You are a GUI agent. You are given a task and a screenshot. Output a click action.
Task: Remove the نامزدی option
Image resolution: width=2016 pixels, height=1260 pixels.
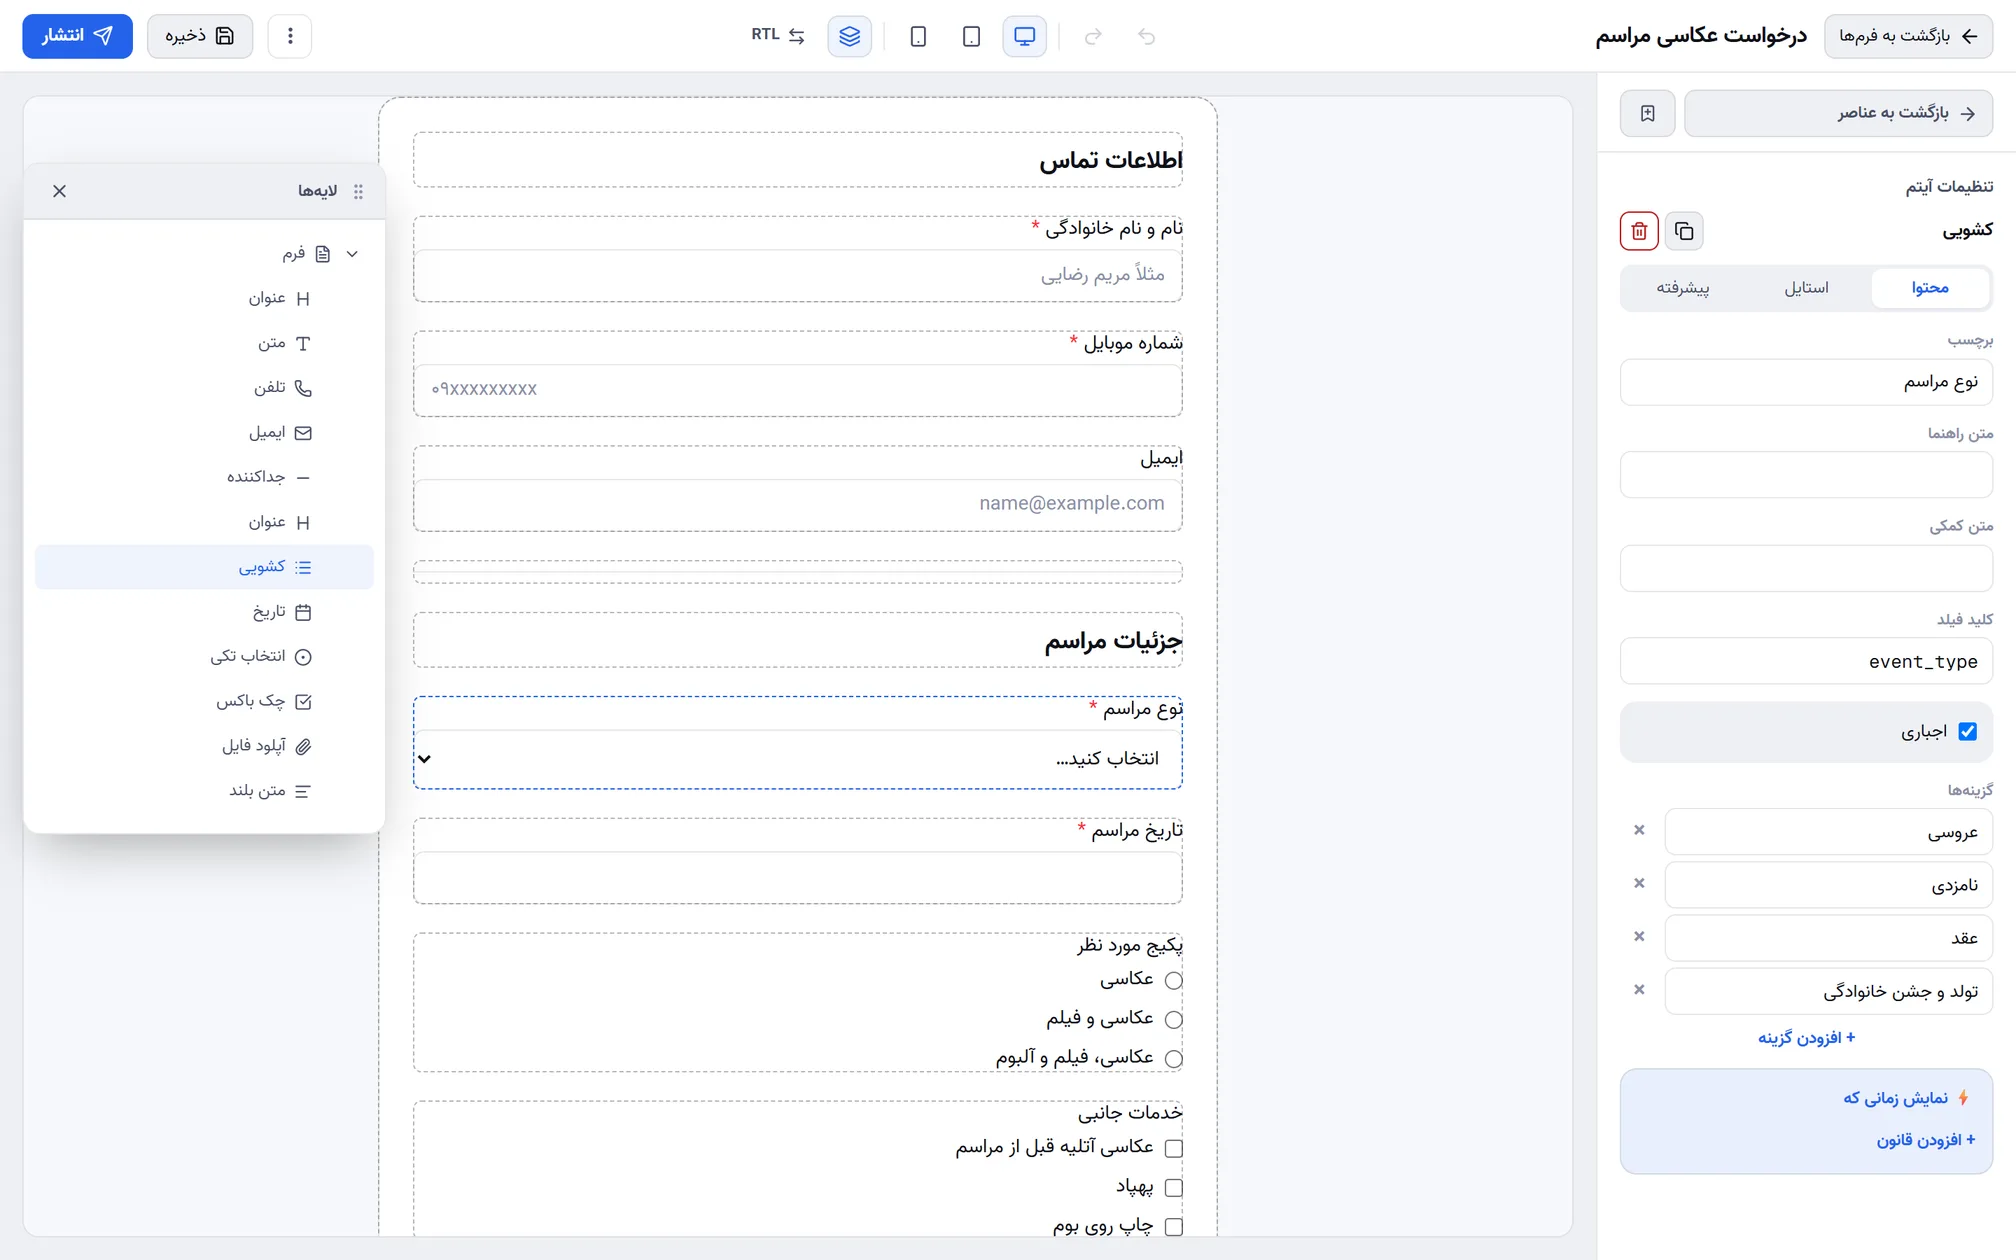coord(1639,883)
